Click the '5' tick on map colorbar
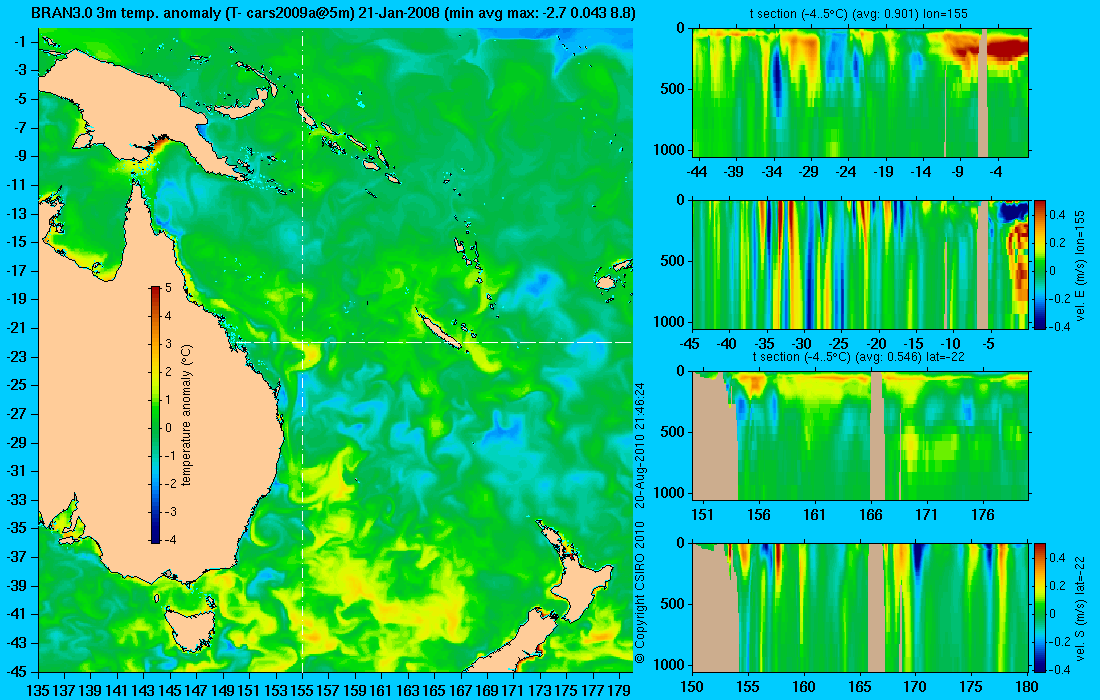This screenshot has height=700, width=1100. coord(168,288)
